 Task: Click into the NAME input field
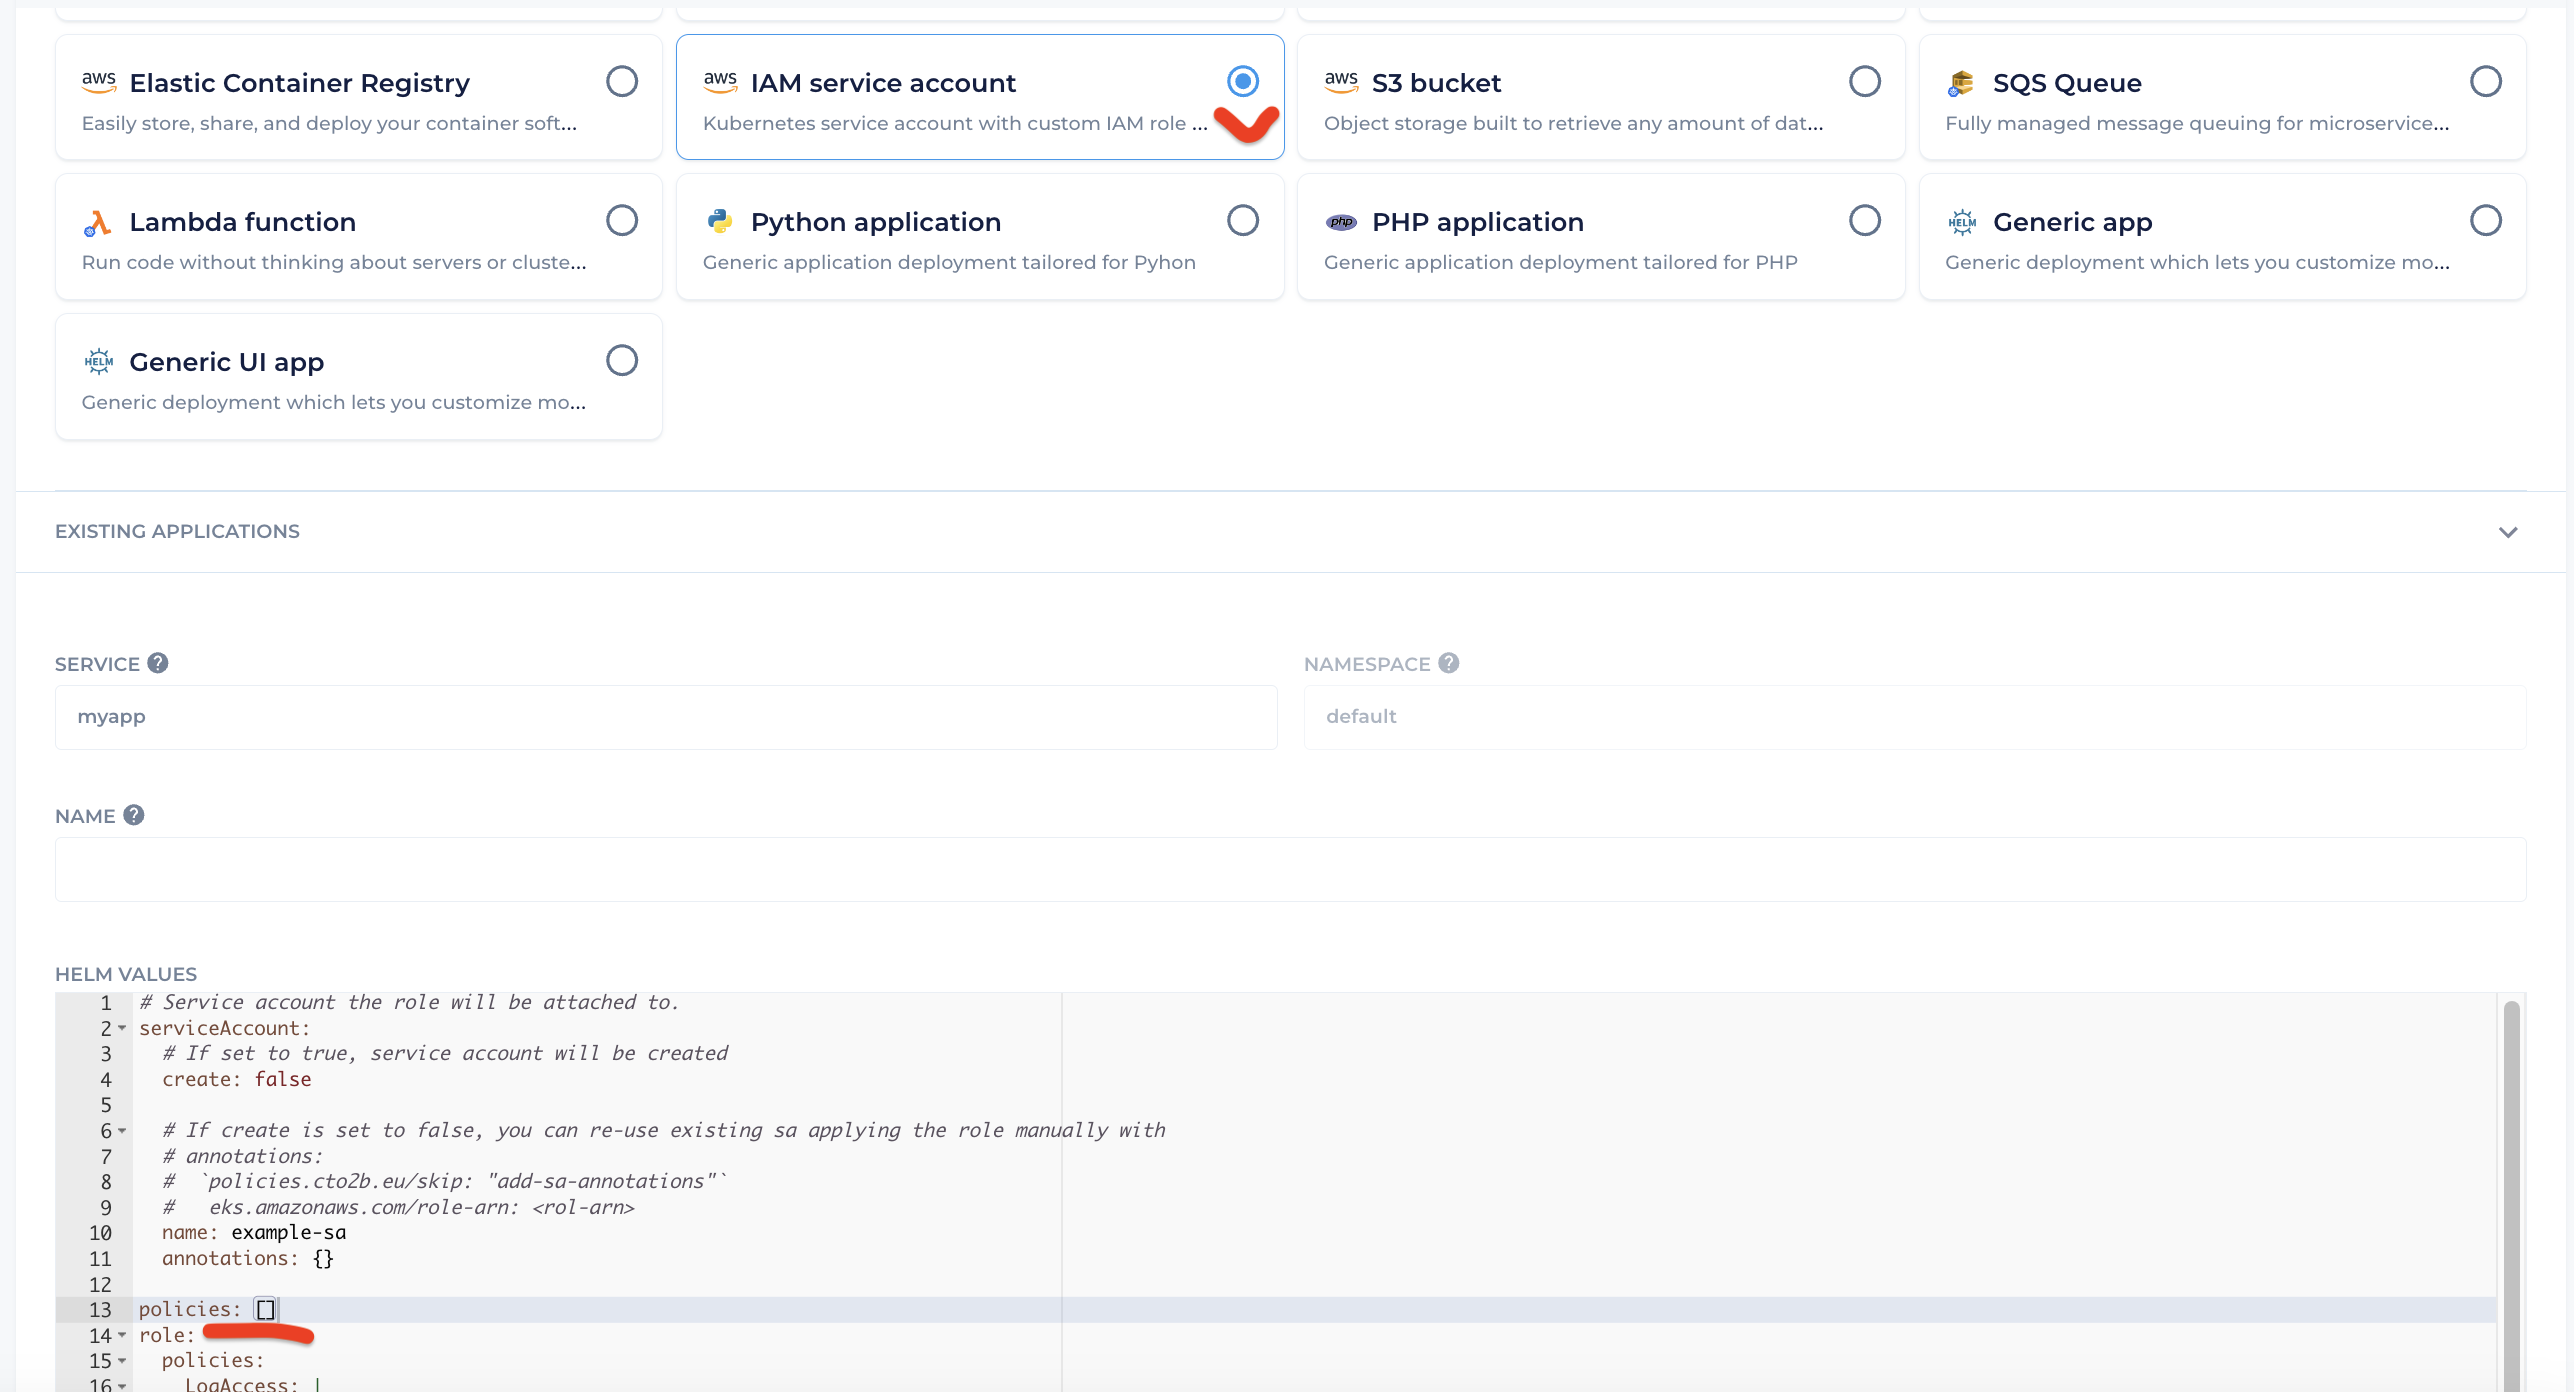[x=1290, y=869]
